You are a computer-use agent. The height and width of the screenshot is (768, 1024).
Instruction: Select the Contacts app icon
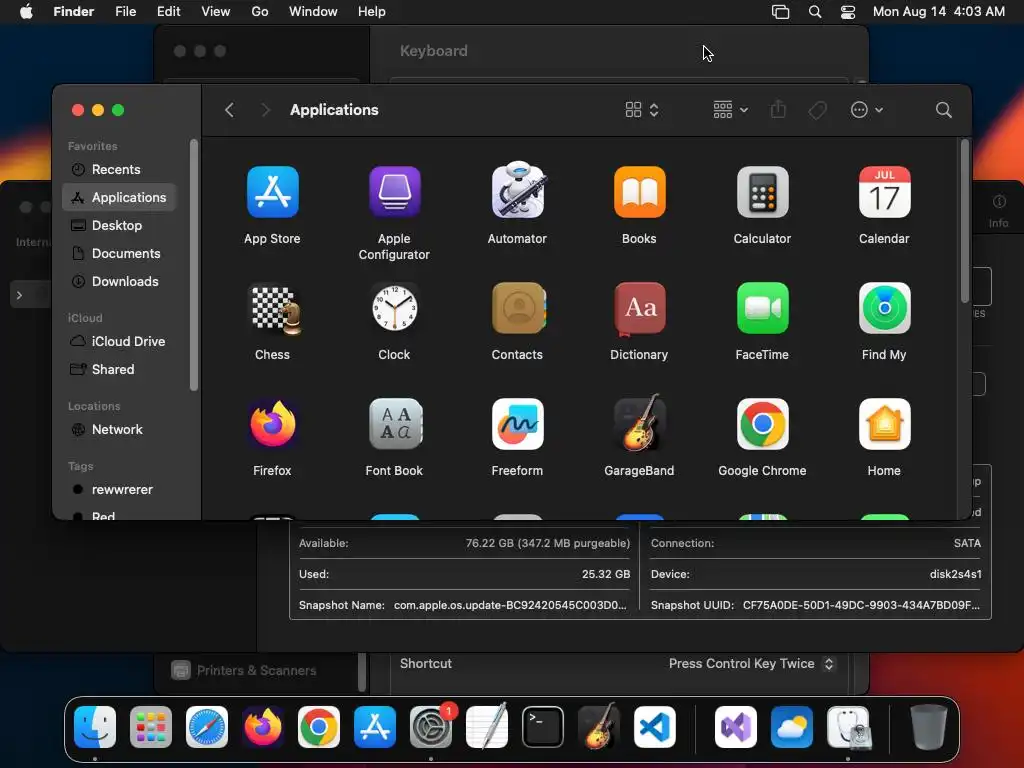coord(519,308)
